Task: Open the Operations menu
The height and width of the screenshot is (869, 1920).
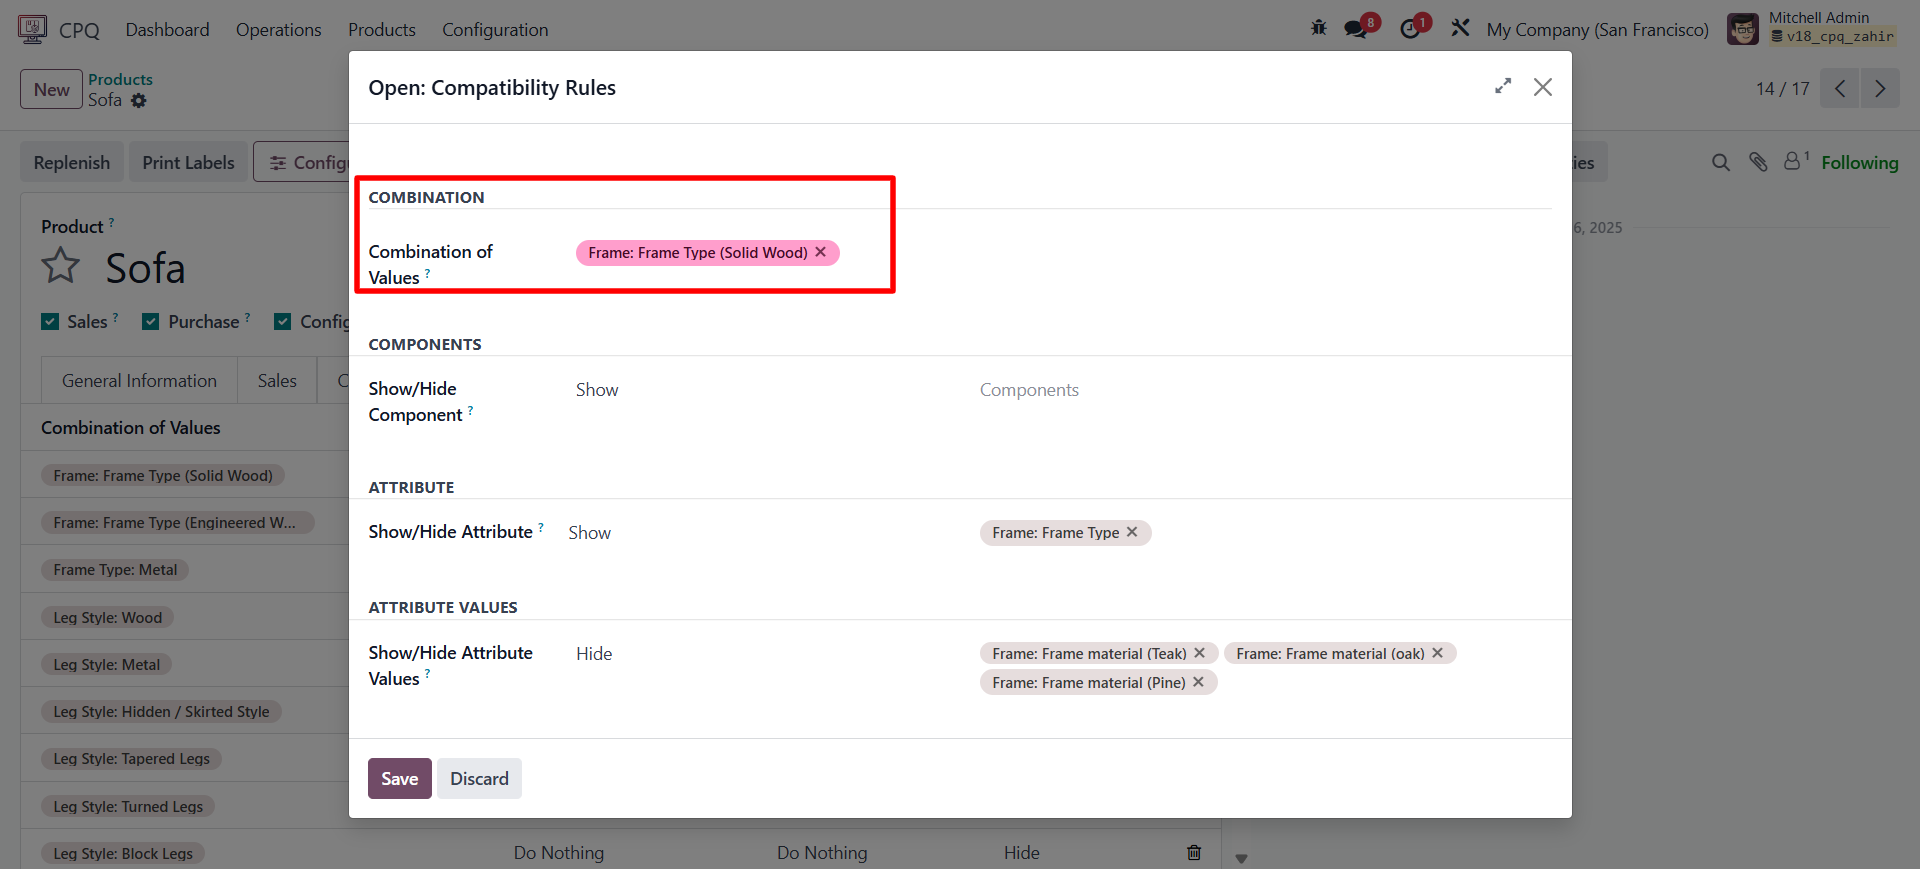Action: click(278, 30)
